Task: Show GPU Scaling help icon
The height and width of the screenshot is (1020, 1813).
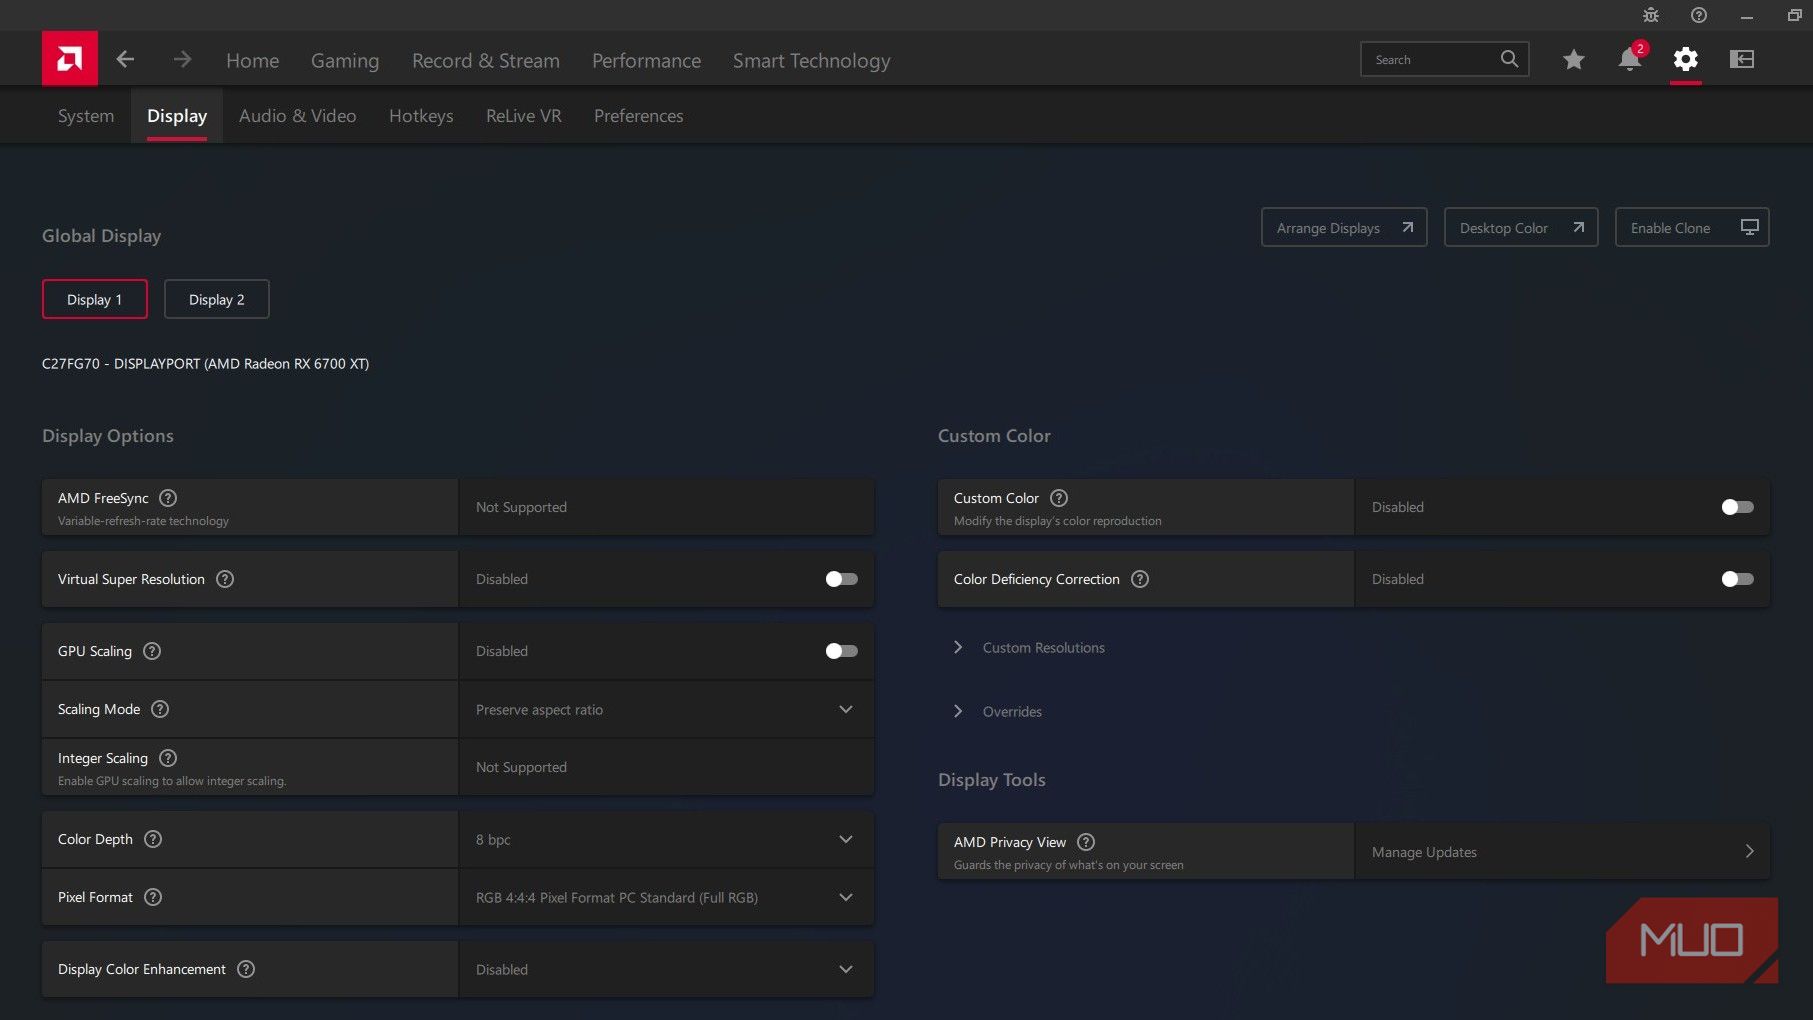Action: (x=152, y=651)
